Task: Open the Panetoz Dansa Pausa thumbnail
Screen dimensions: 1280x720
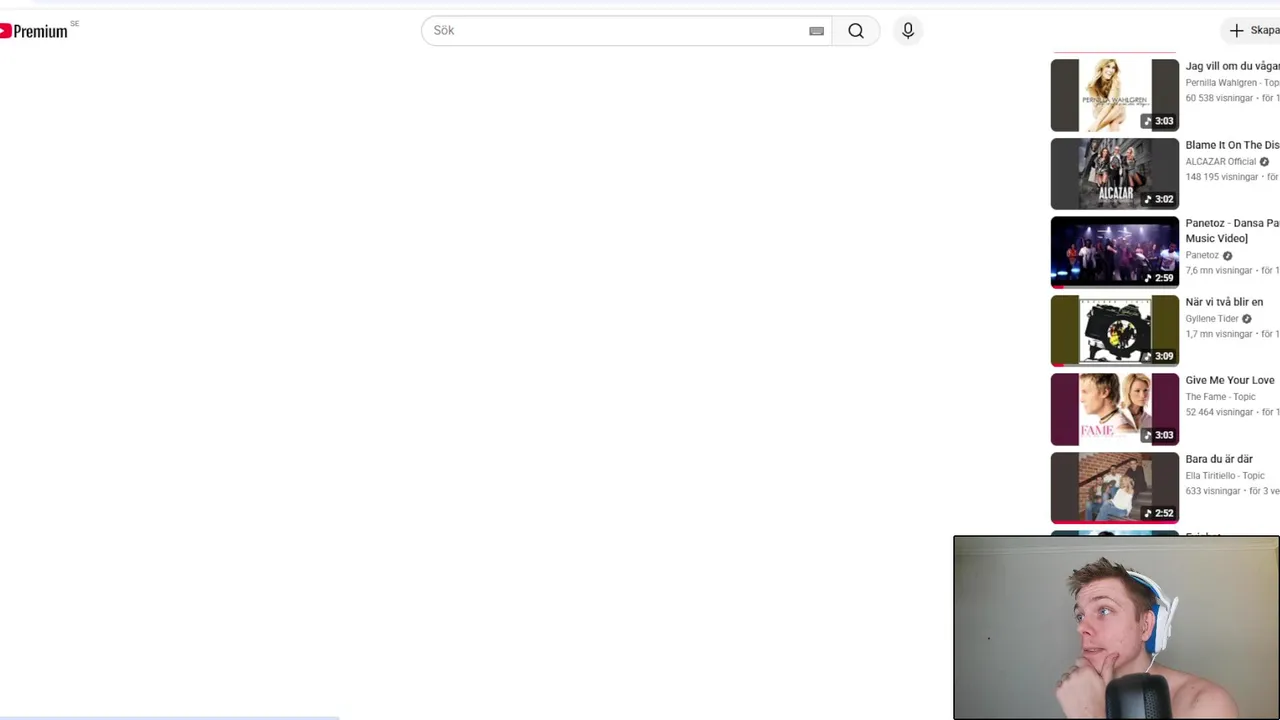Action: tap(1115, 252)
